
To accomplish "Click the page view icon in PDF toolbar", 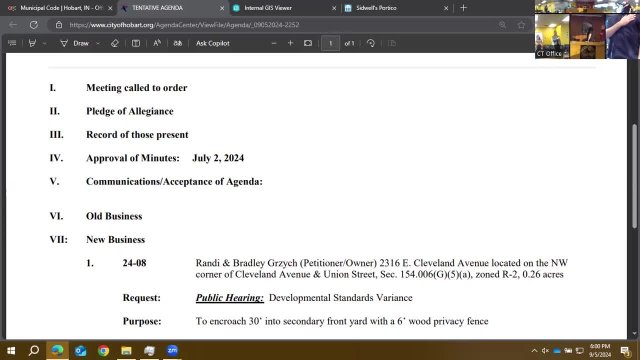I will pyautogui.click(x=392, y=43).
